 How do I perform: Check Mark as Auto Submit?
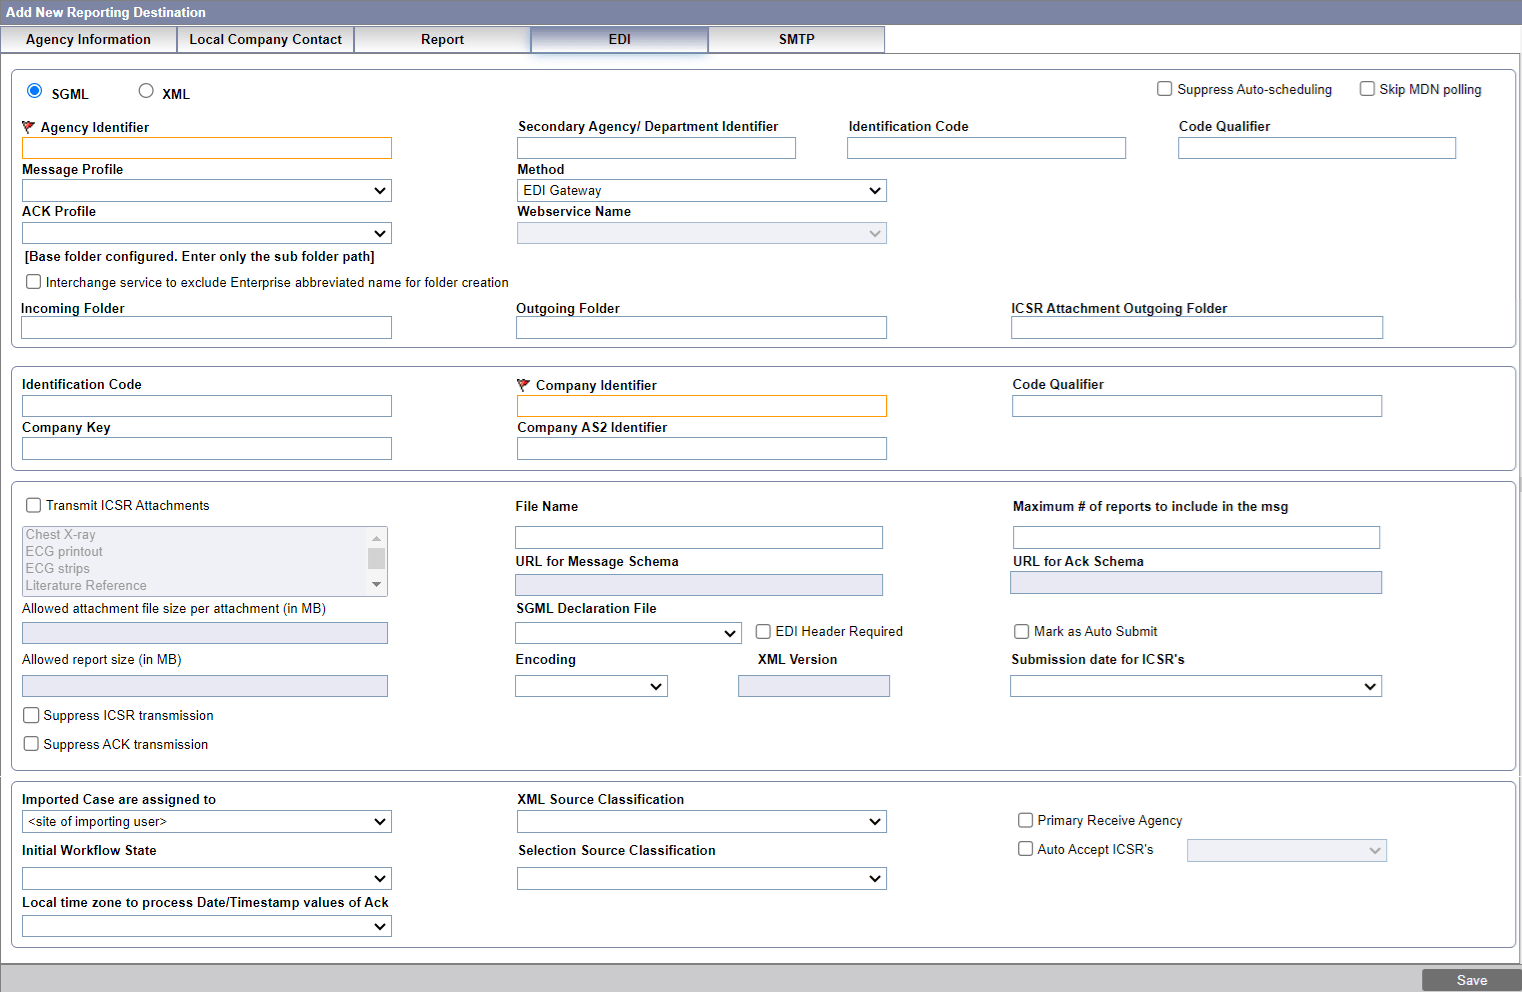[x=1021, y=631]
